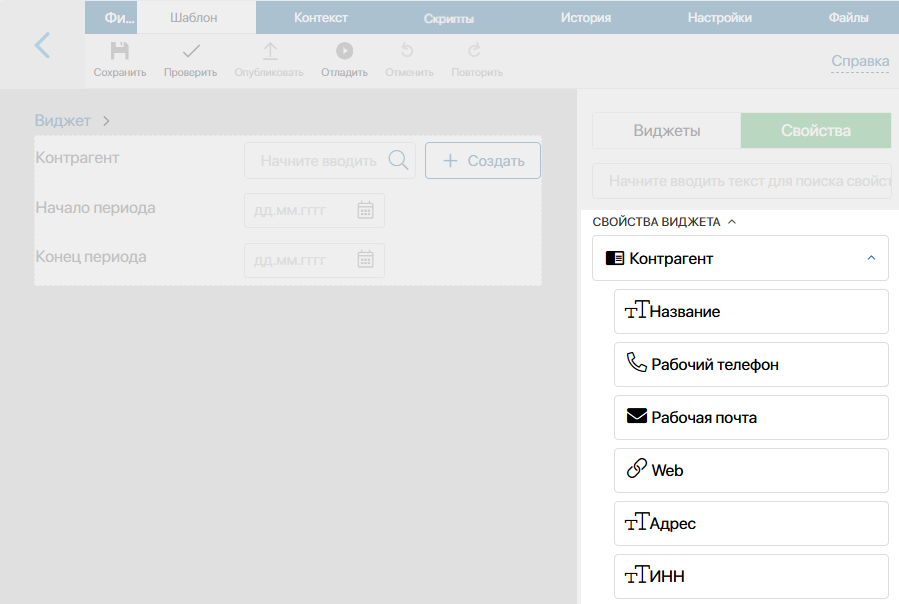Click the Опубликовать upload icon
The image size is (899, 604).
269,51
